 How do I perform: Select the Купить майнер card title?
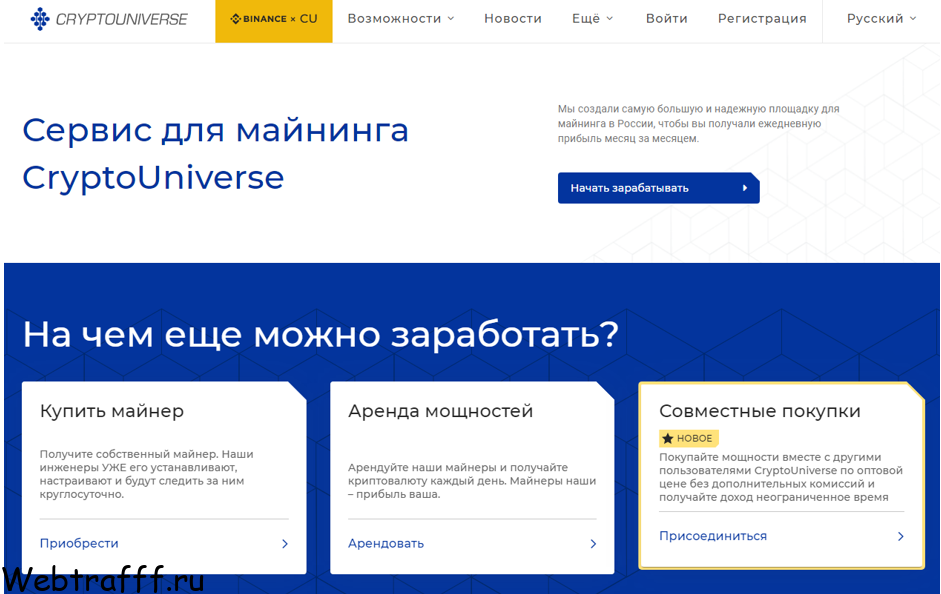click(112, 411)
